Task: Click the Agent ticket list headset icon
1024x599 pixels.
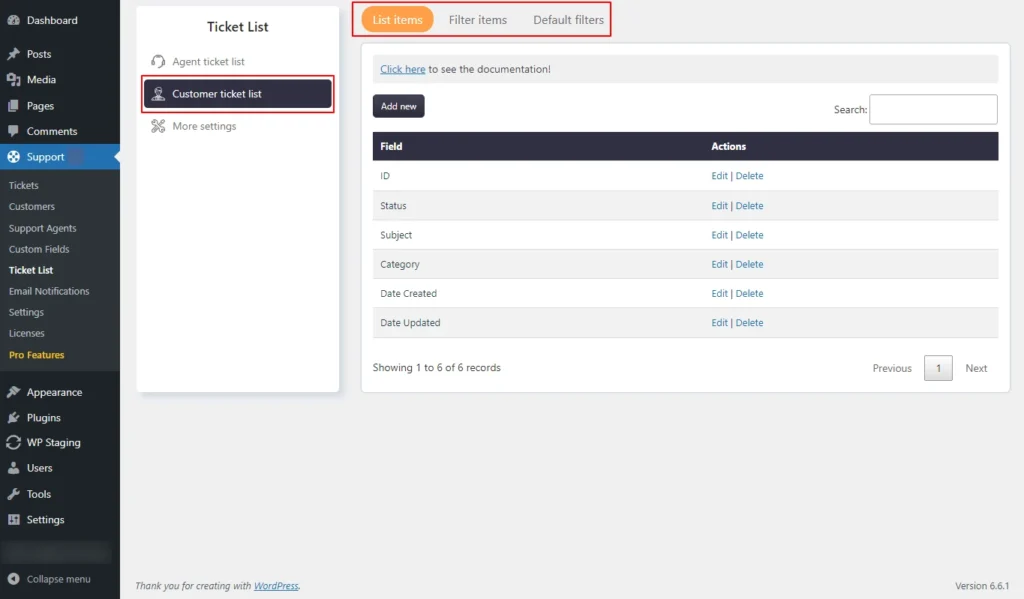Action: coord(160,61)
